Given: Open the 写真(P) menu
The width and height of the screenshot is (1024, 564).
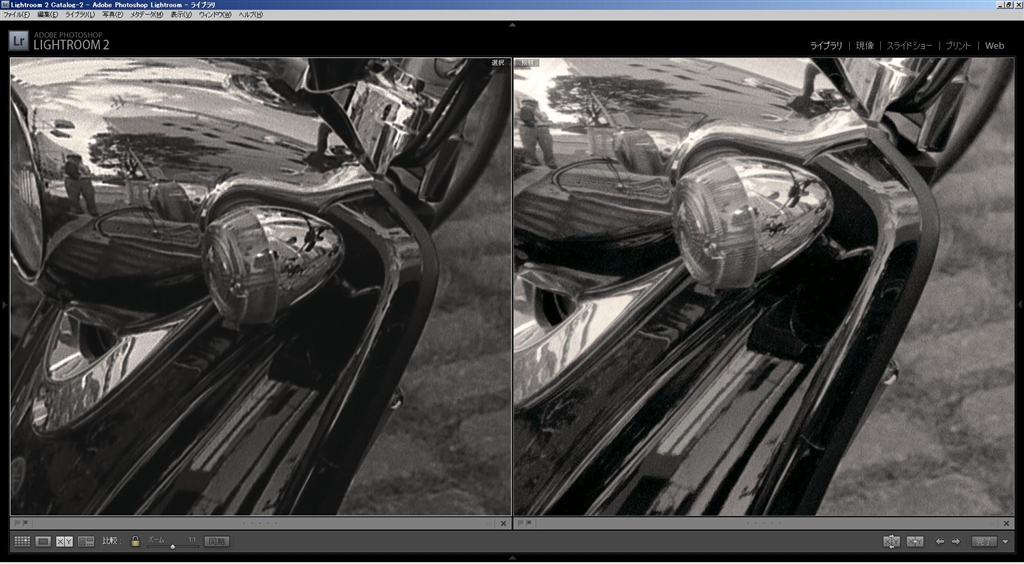Looking at the screenshot, I should tap(112, 15).
